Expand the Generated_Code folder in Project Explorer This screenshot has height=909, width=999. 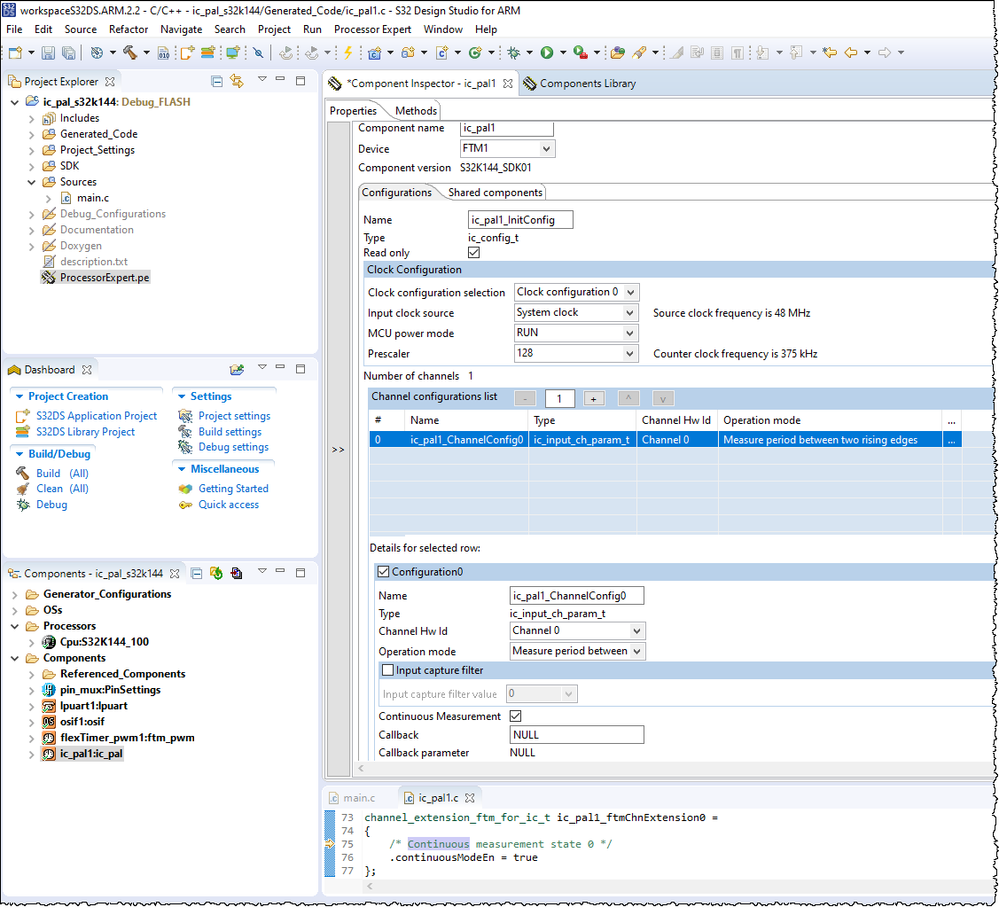32,134
